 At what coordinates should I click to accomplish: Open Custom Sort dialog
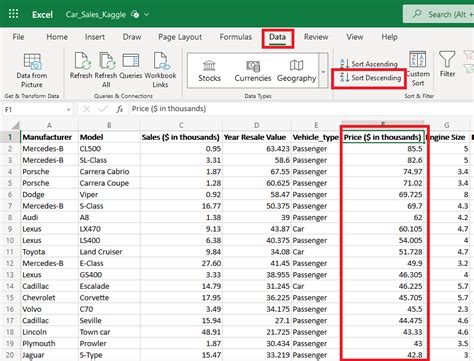pyautogui.click(x=418, y=69)
